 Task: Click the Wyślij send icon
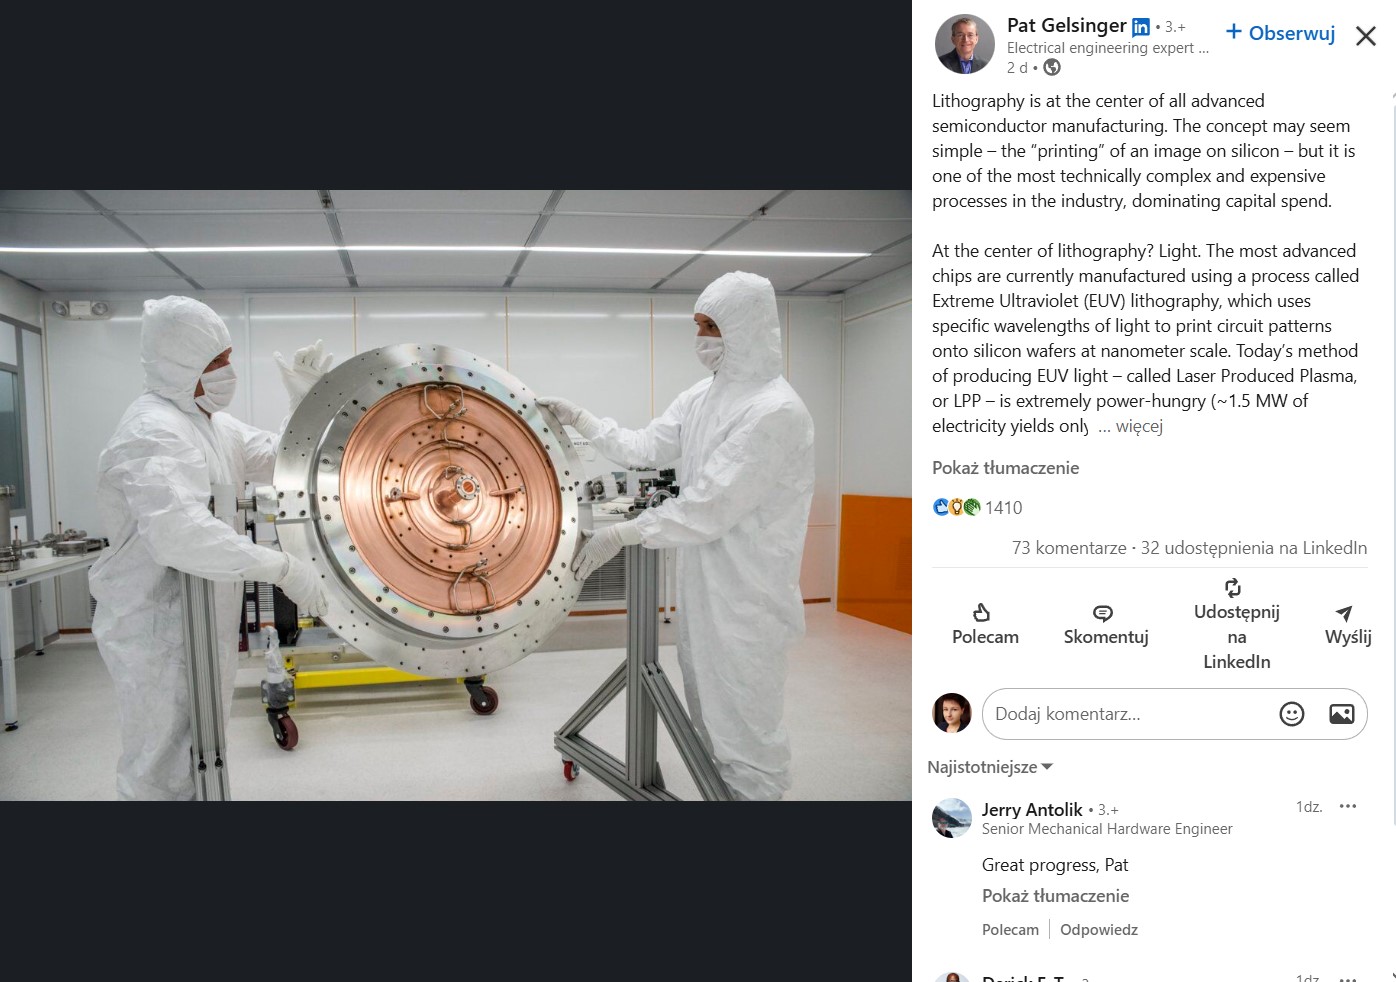tap(1344, 613)
